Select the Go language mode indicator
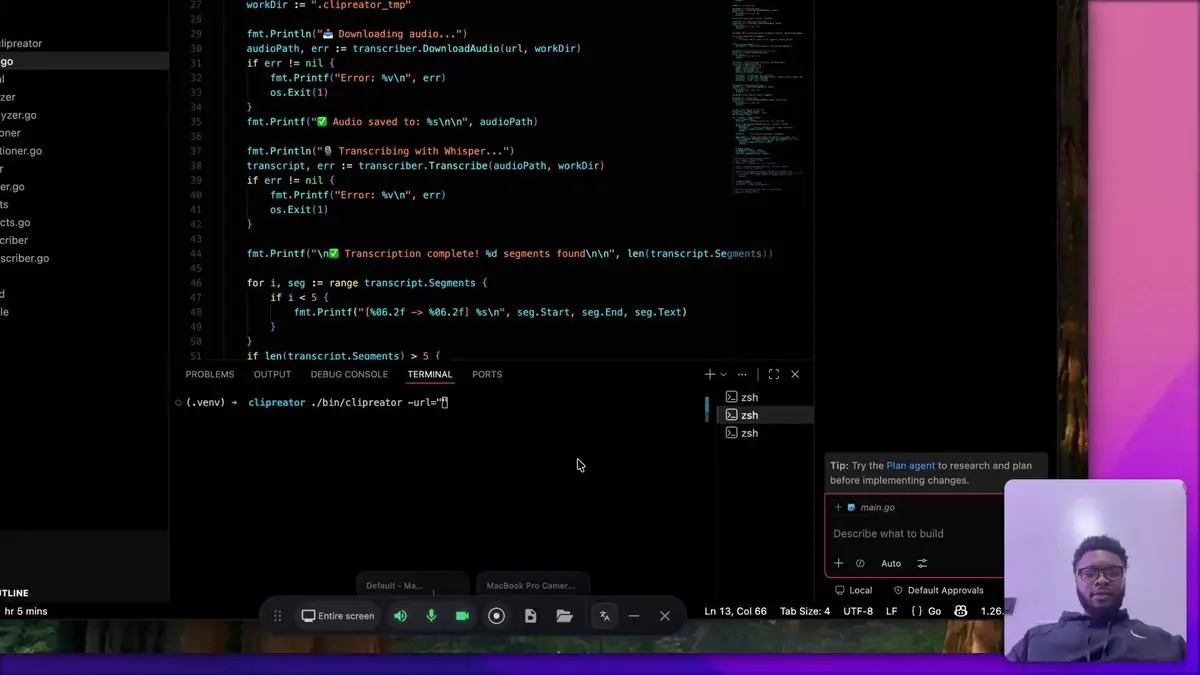Image resolution: width=1200 pixels, height=675 pixels. pos(927,611)
